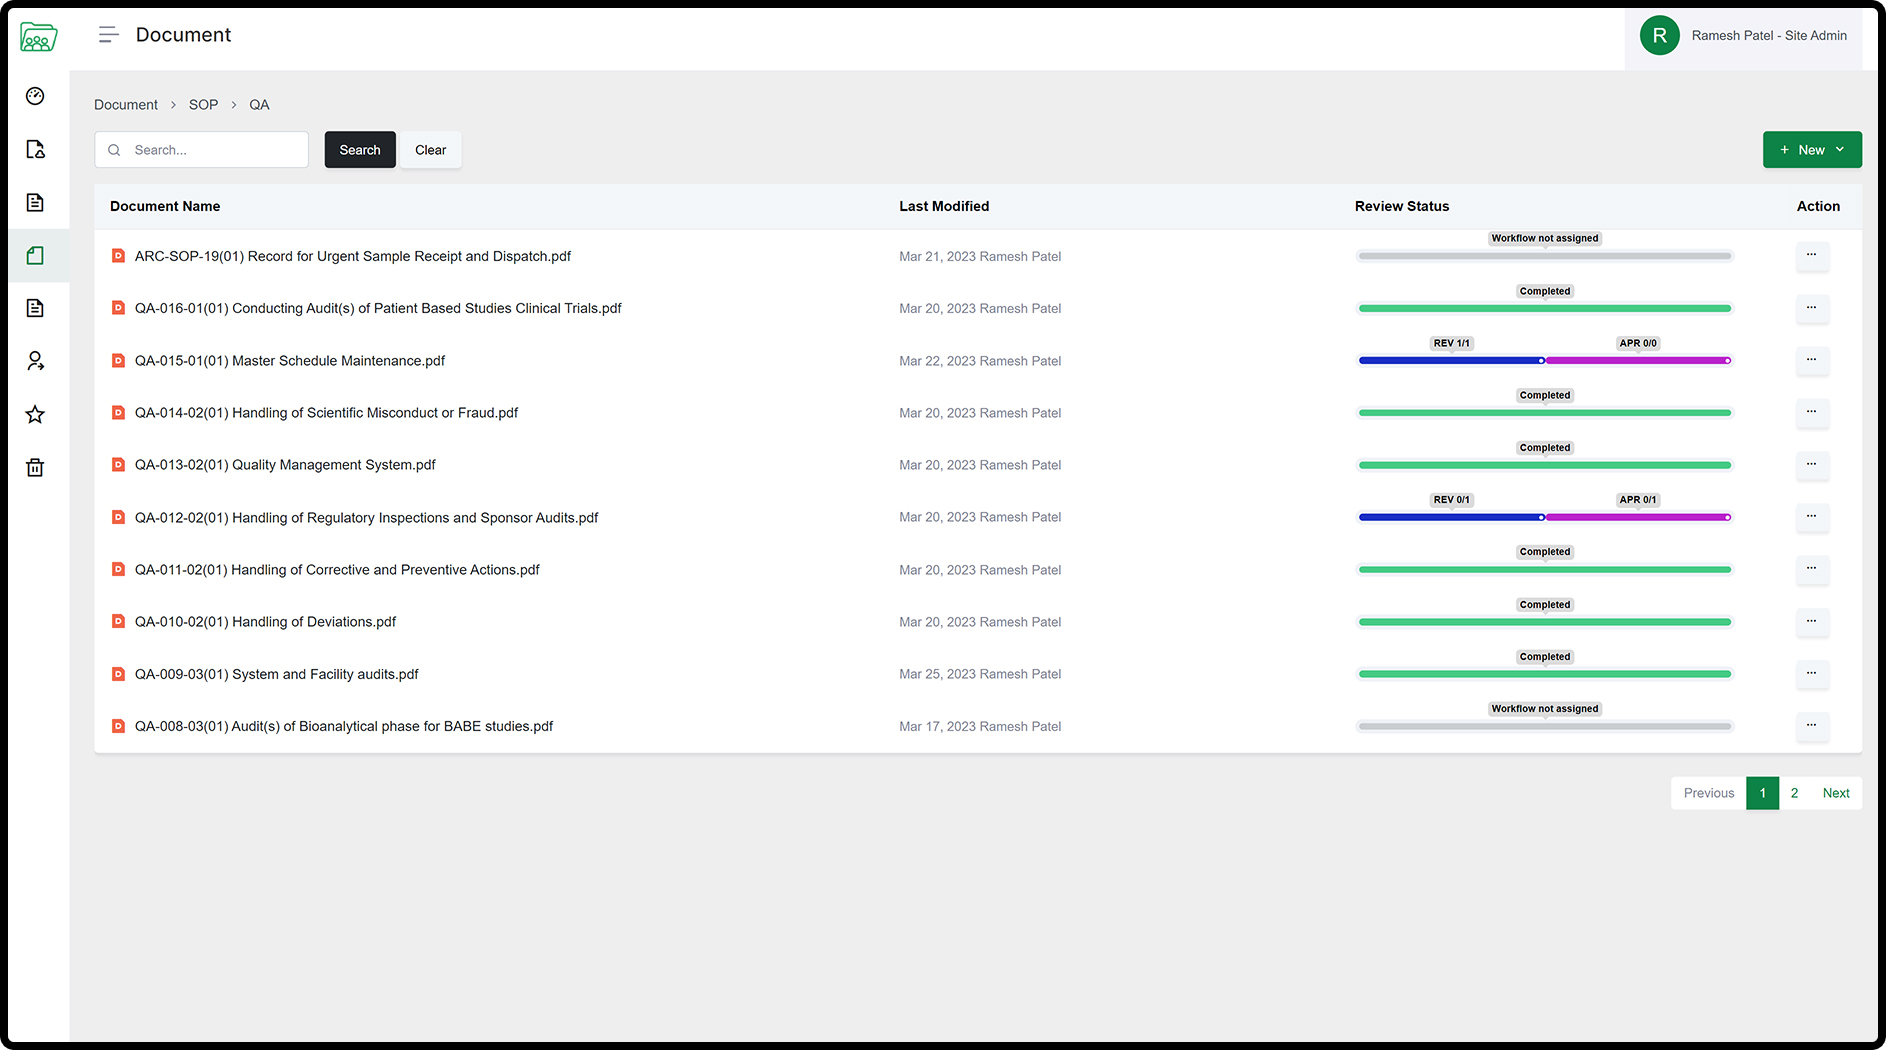Image resolution: width=1886 pixels, height=1050 pixels.
Task: Switch to page 2 of results
Action: tap(1794, 793)
